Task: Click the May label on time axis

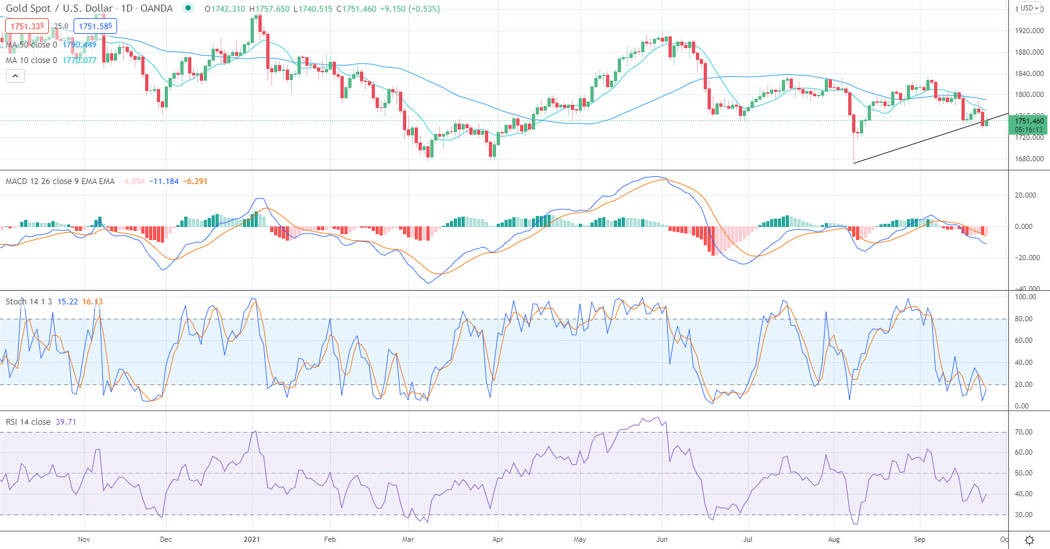Action: [x=580, y=539]
